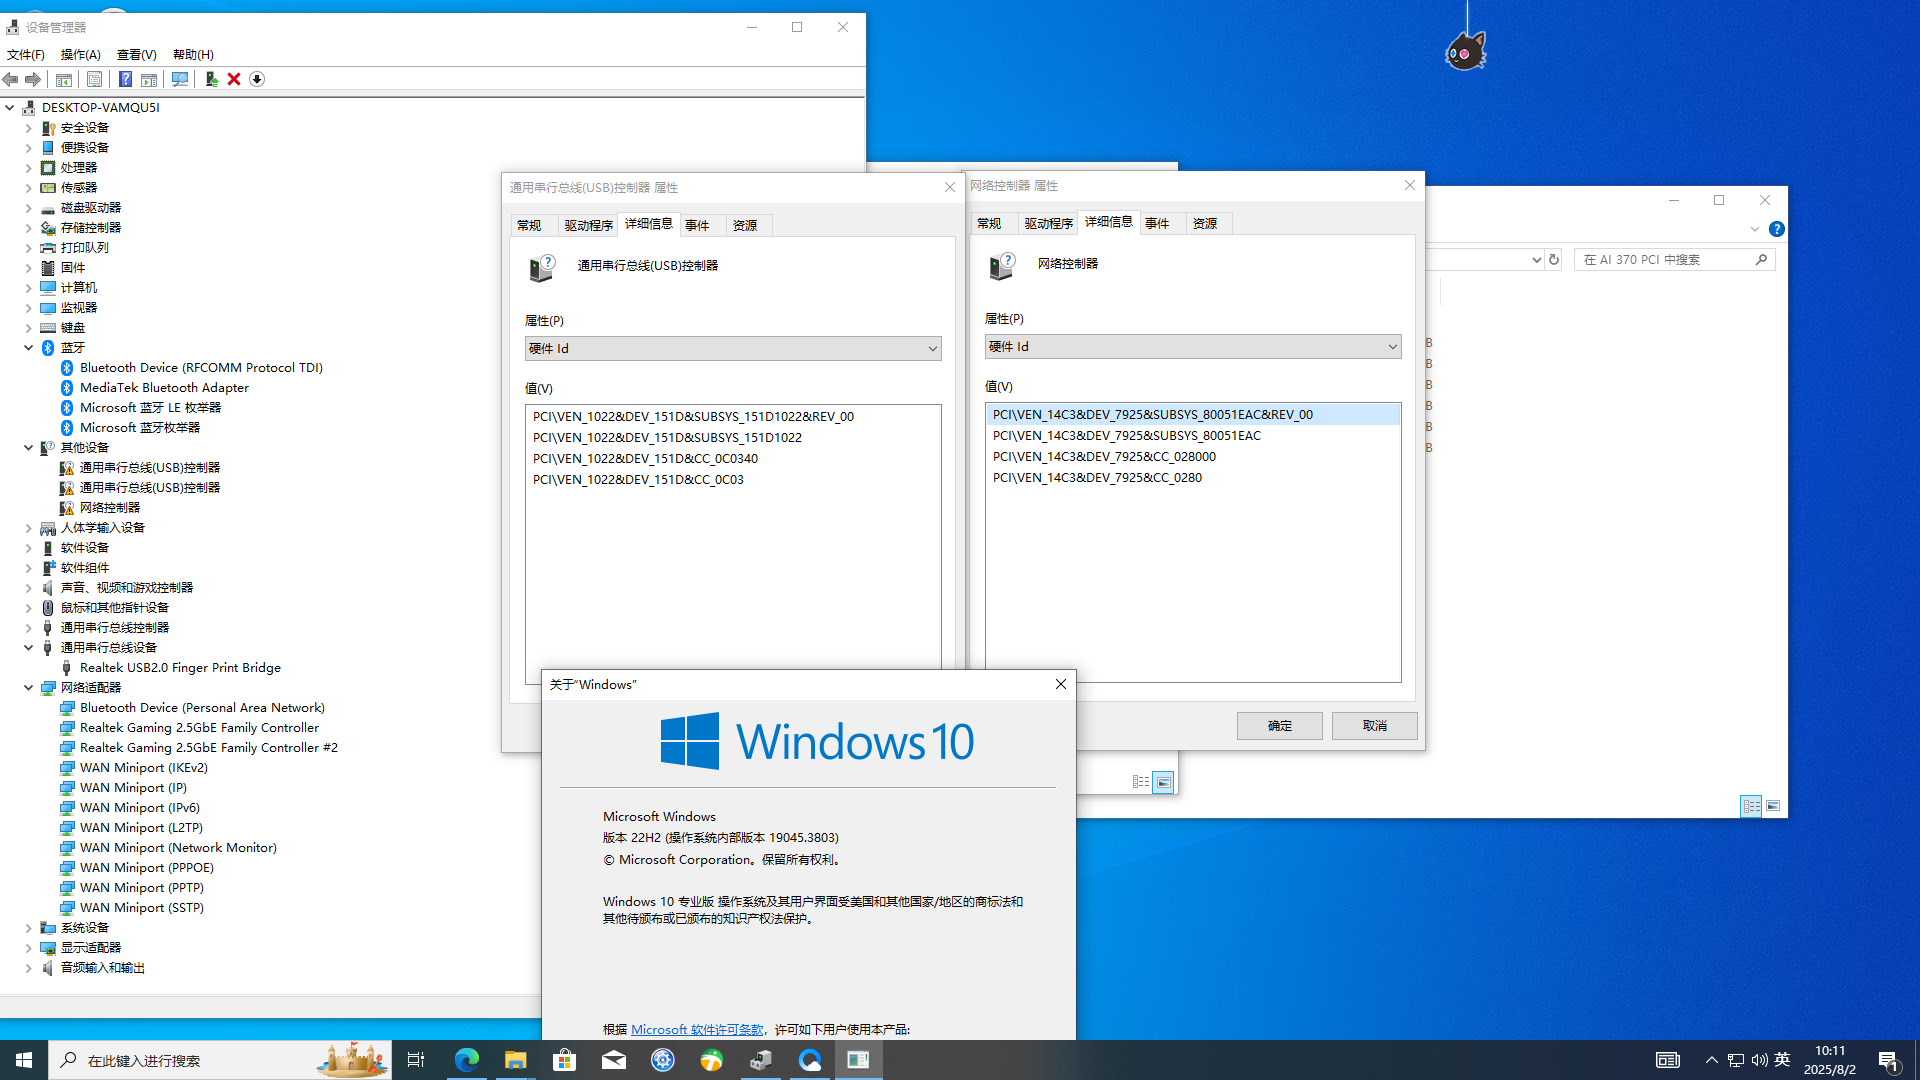Select hardware ID PCI\VEN_1022&DEV_151D&CC_0C0340

pyautogui.click(x=645, y=459)
